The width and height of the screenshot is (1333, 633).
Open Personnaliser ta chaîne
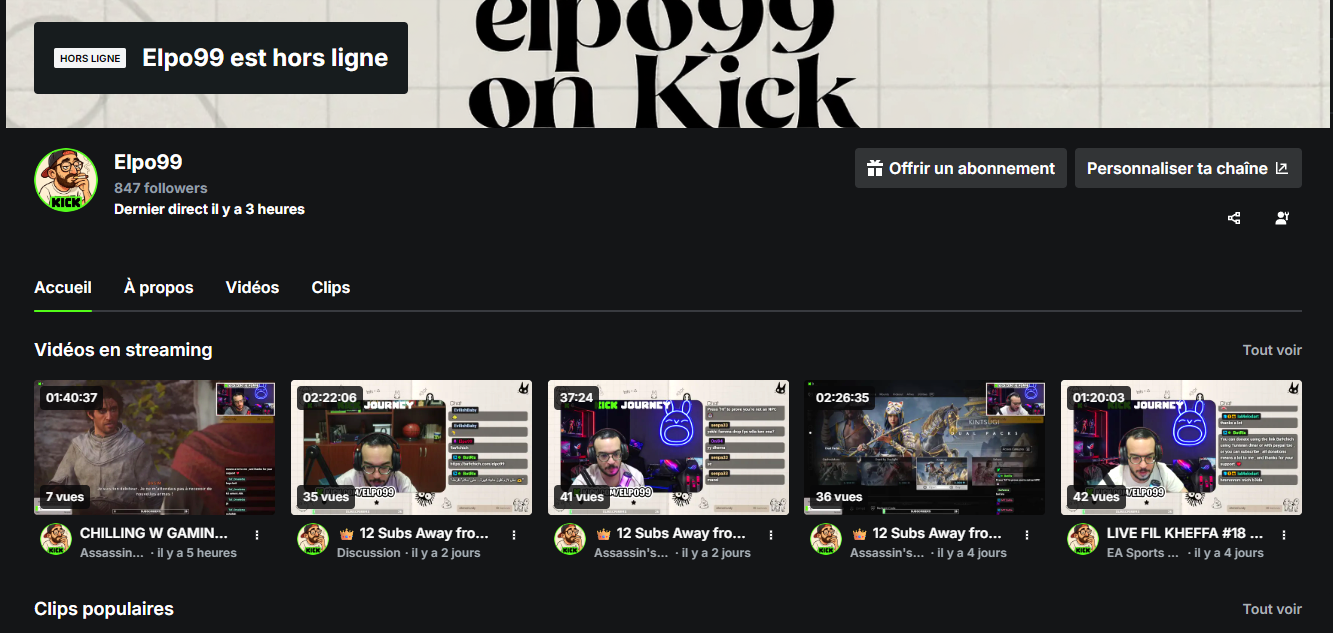click(x=1188, y=168)
